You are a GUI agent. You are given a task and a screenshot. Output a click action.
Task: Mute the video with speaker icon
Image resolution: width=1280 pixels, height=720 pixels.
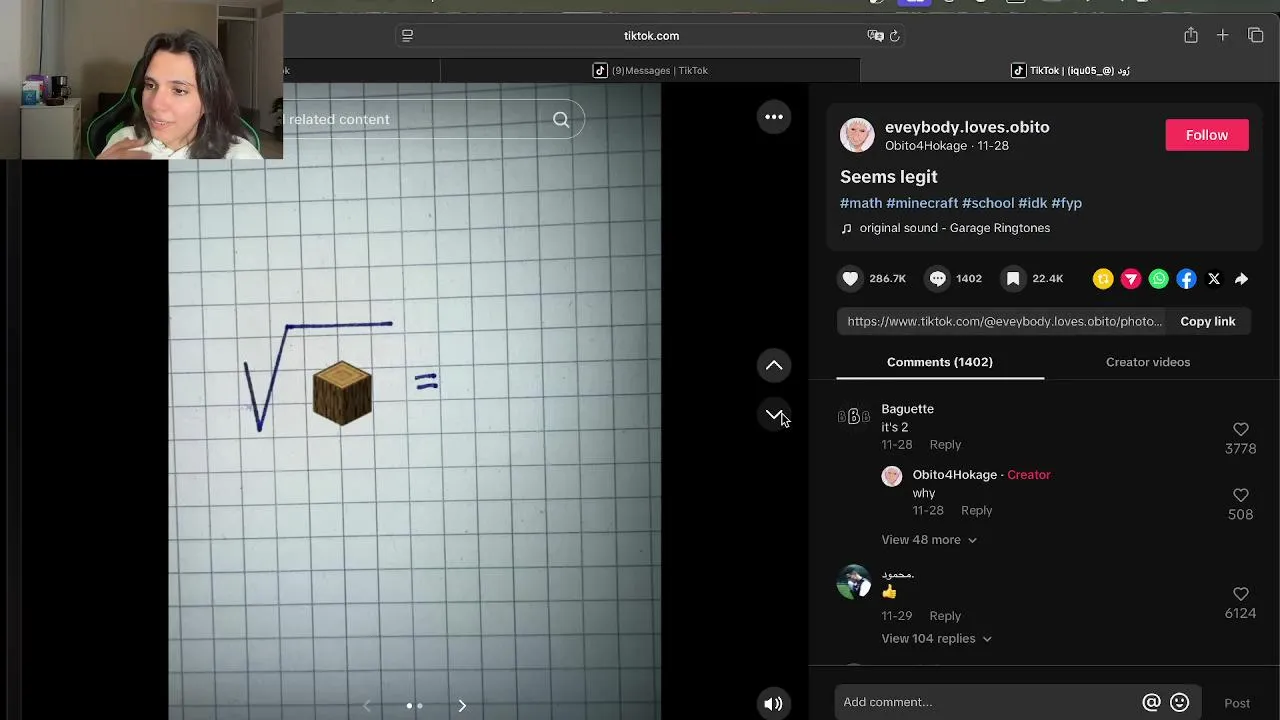773,704
